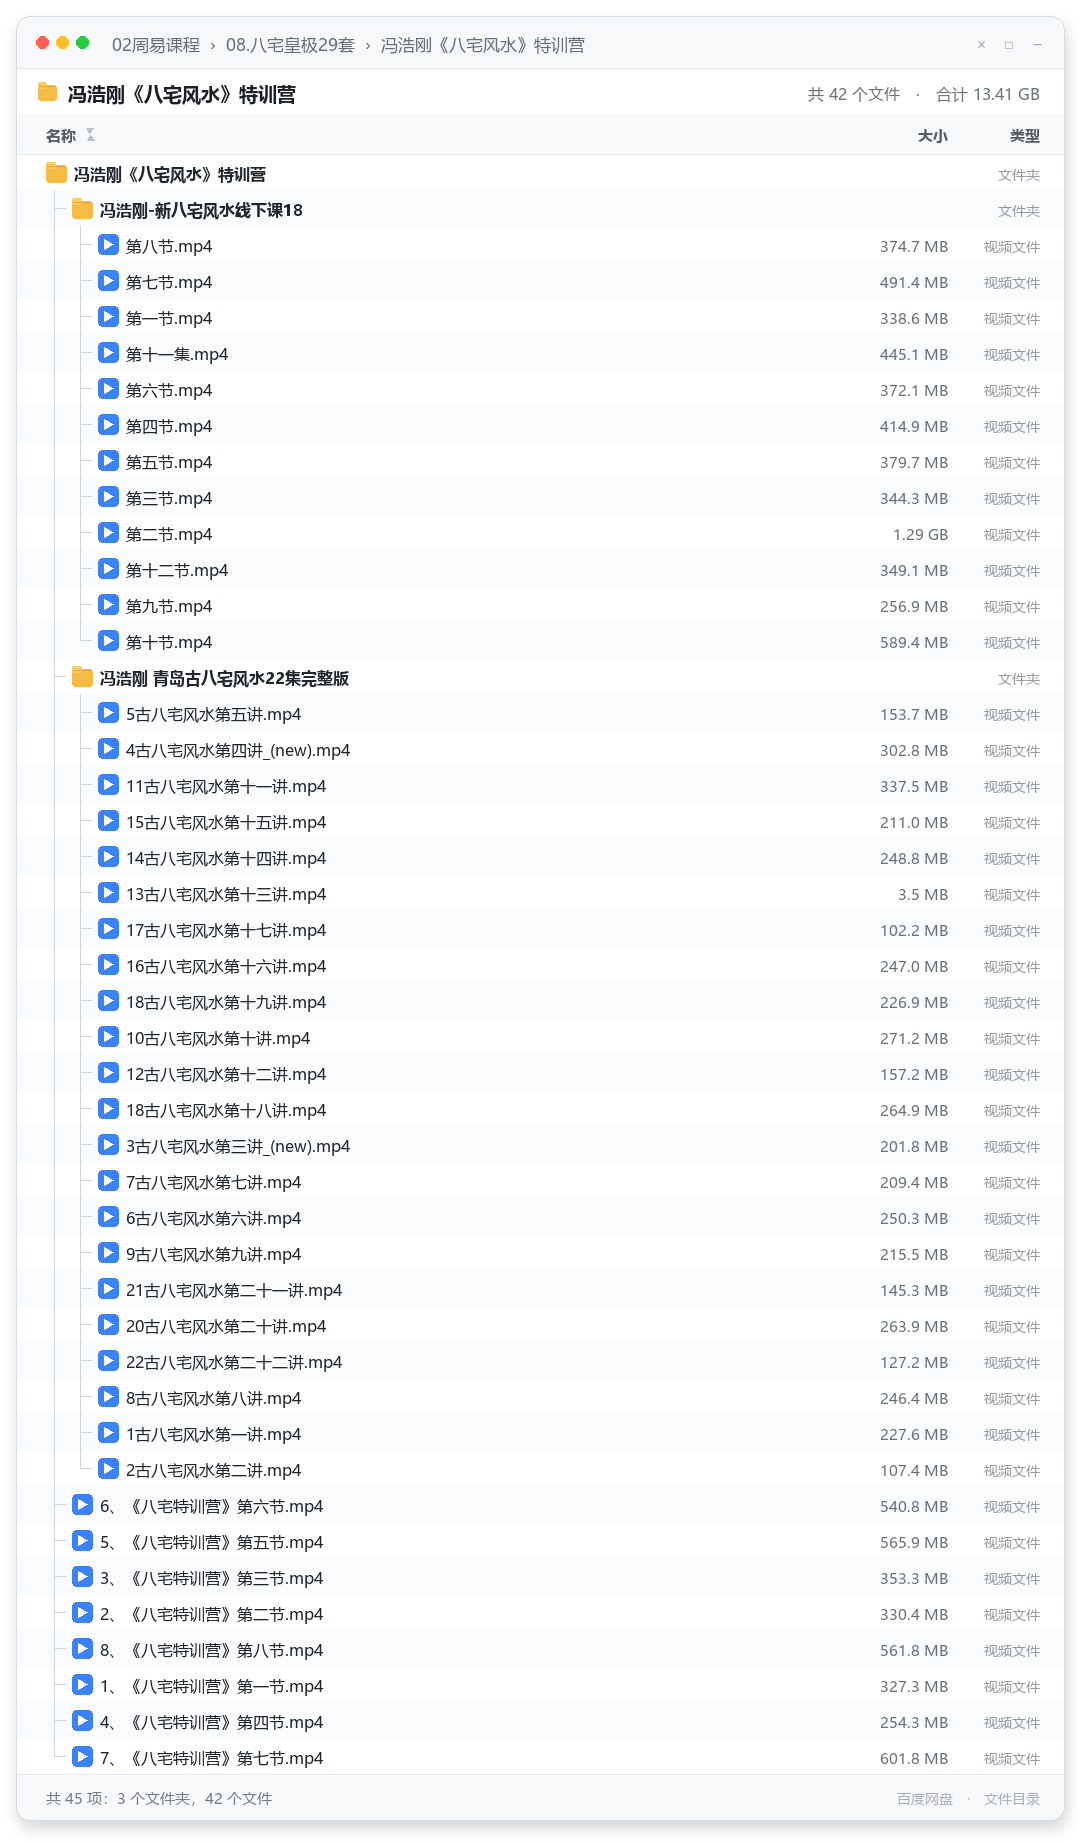Collapse the 冯浩刚-新八宅风水线下课18 folder

coord(83,209)
